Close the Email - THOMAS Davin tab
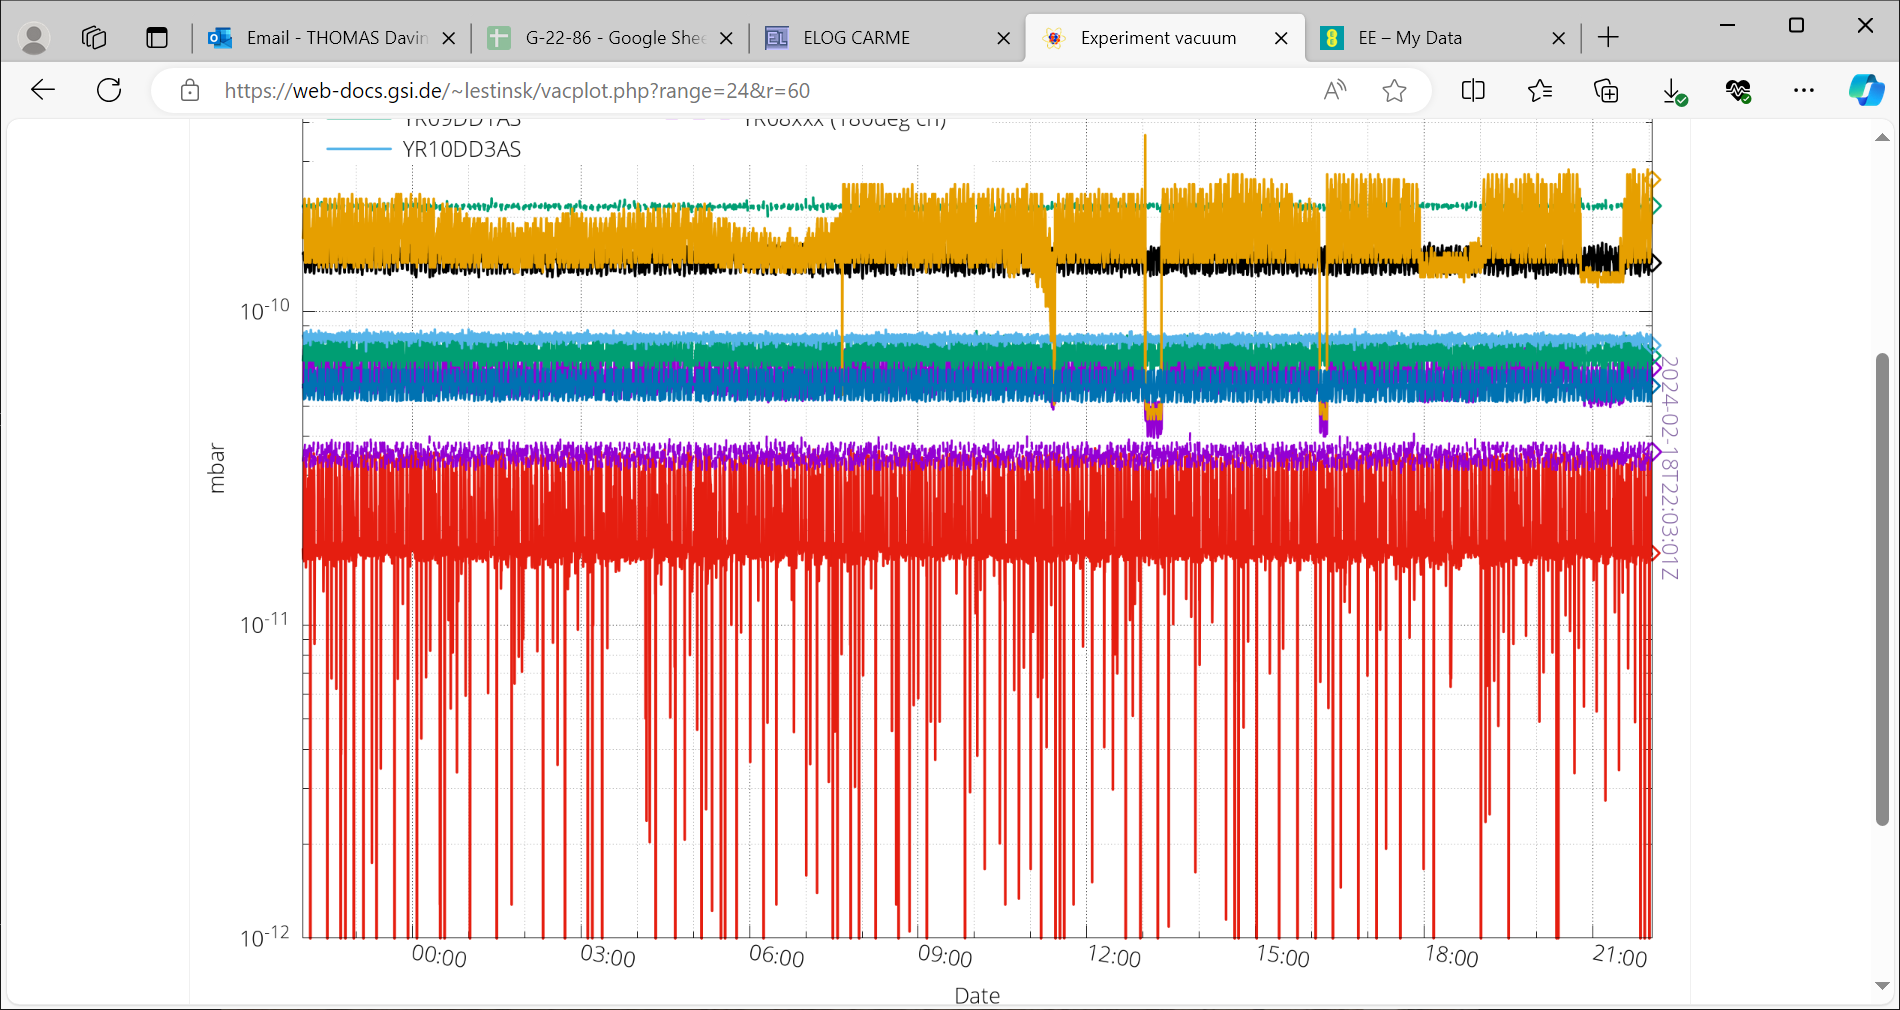This screenshot has height=1010, width=1900. pyautogui.click(x=449, y=38)
